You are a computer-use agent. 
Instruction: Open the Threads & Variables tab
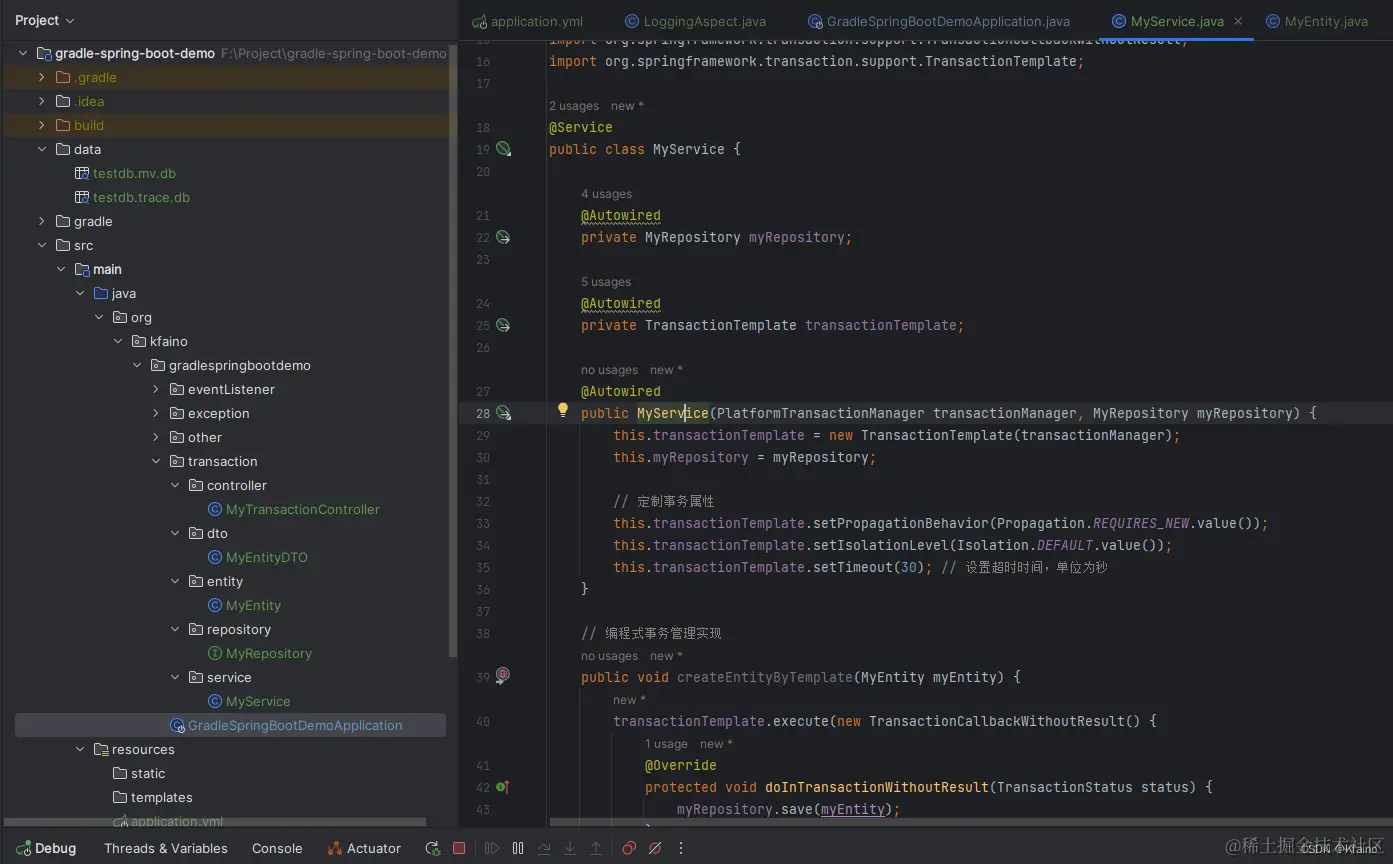pos(166,848)
